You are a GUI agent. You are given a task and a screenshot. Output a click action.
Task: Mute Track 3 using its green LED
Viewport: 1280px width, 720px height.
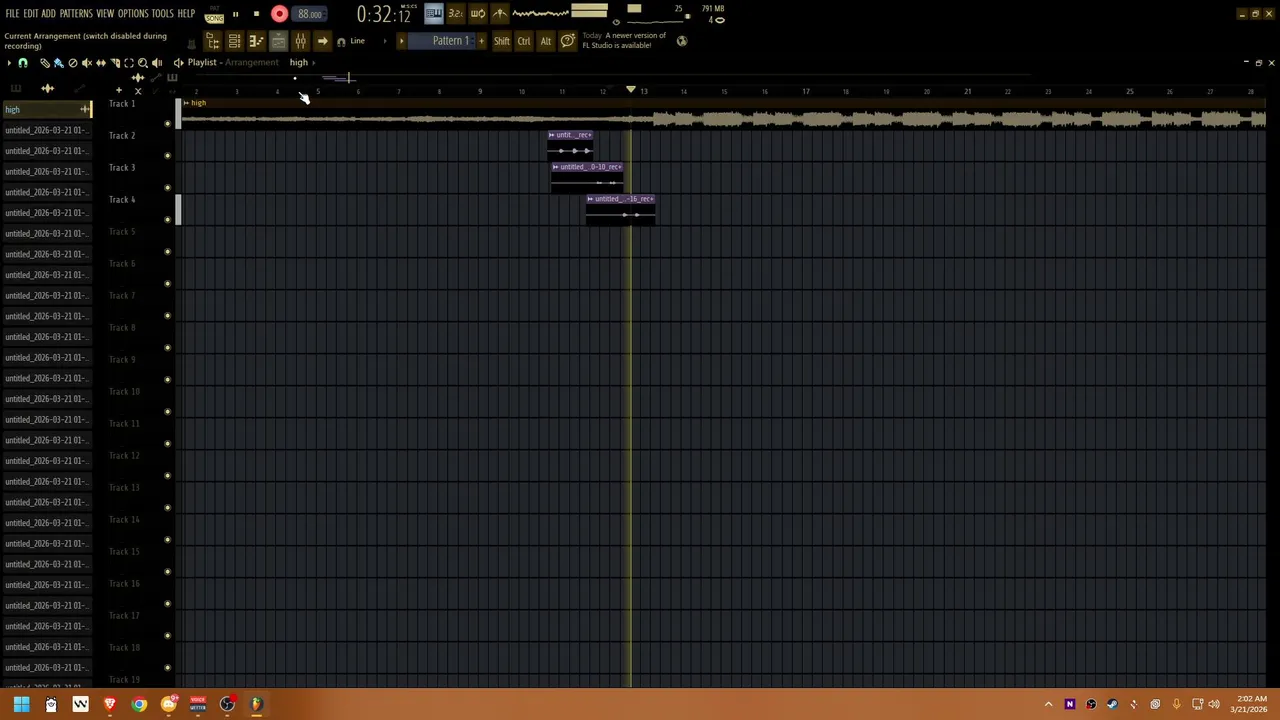[x=167, y=188]
